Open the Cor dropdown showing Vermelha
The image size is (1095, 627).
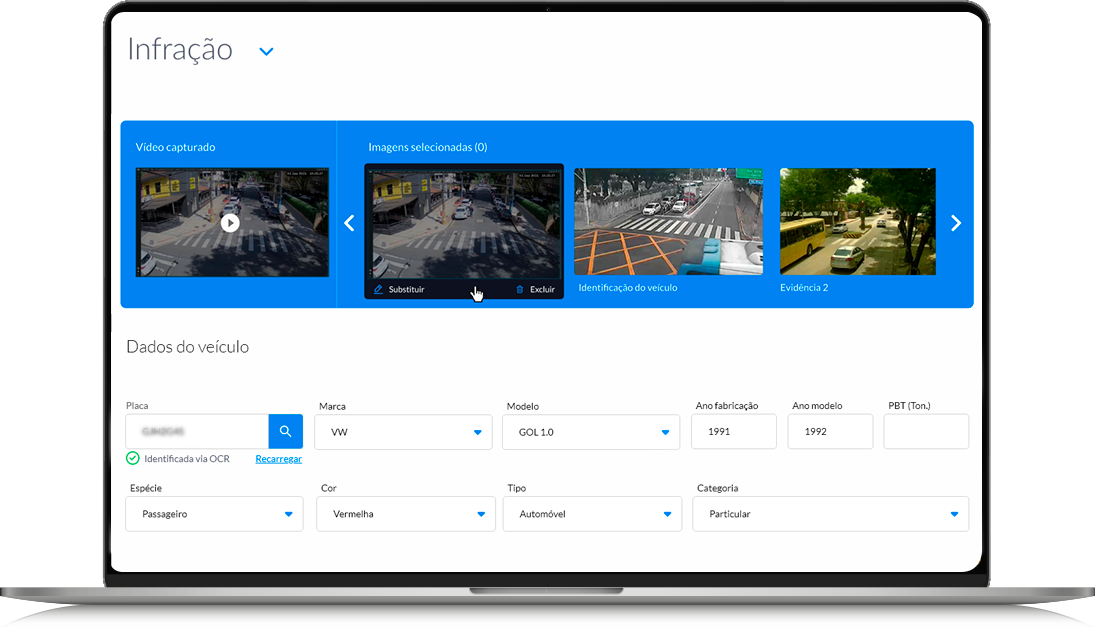tap(406, 514)
